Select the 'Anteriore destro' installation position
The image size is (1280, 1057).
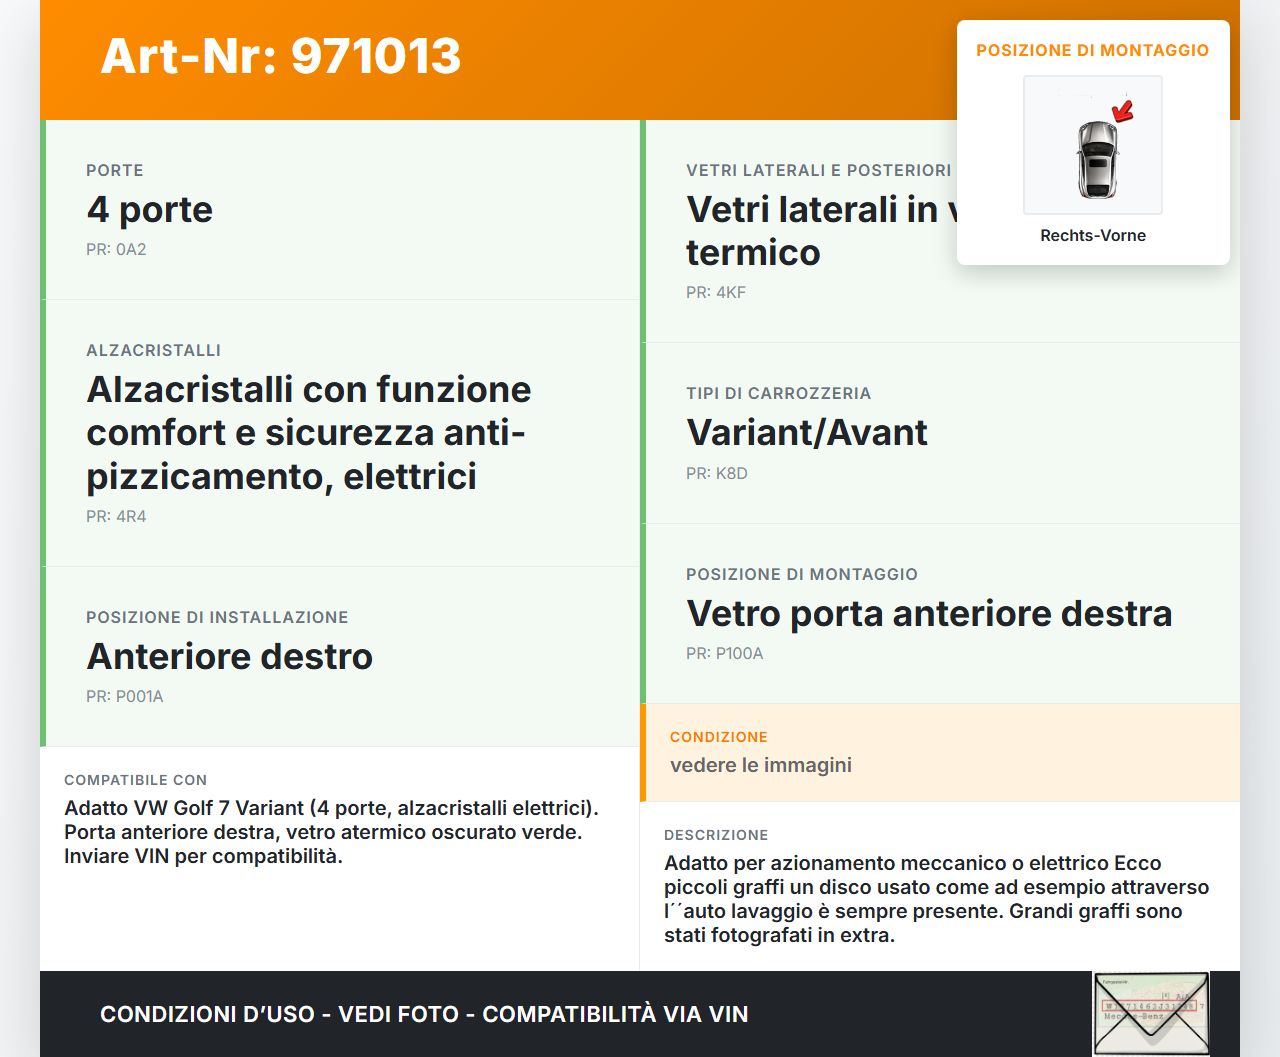click(230, 657)
